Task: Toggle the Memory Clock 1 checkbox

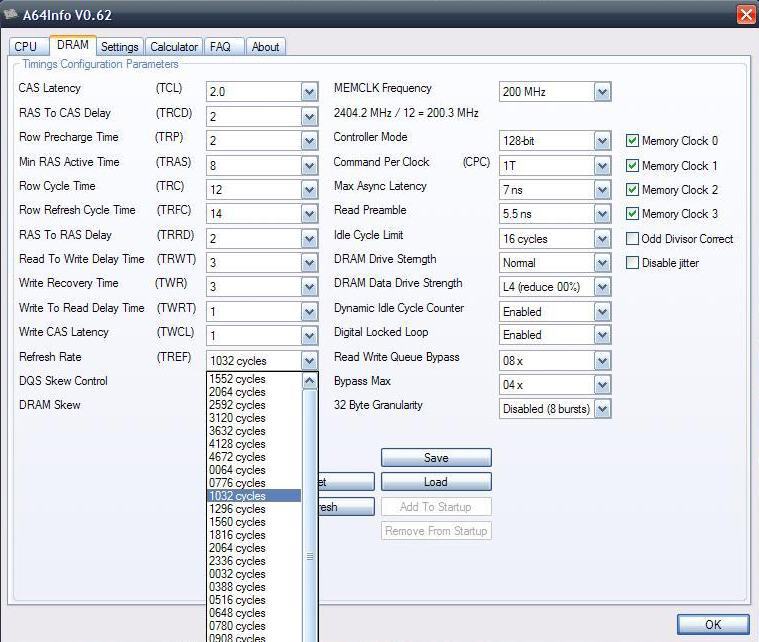Action: point(632,166)
